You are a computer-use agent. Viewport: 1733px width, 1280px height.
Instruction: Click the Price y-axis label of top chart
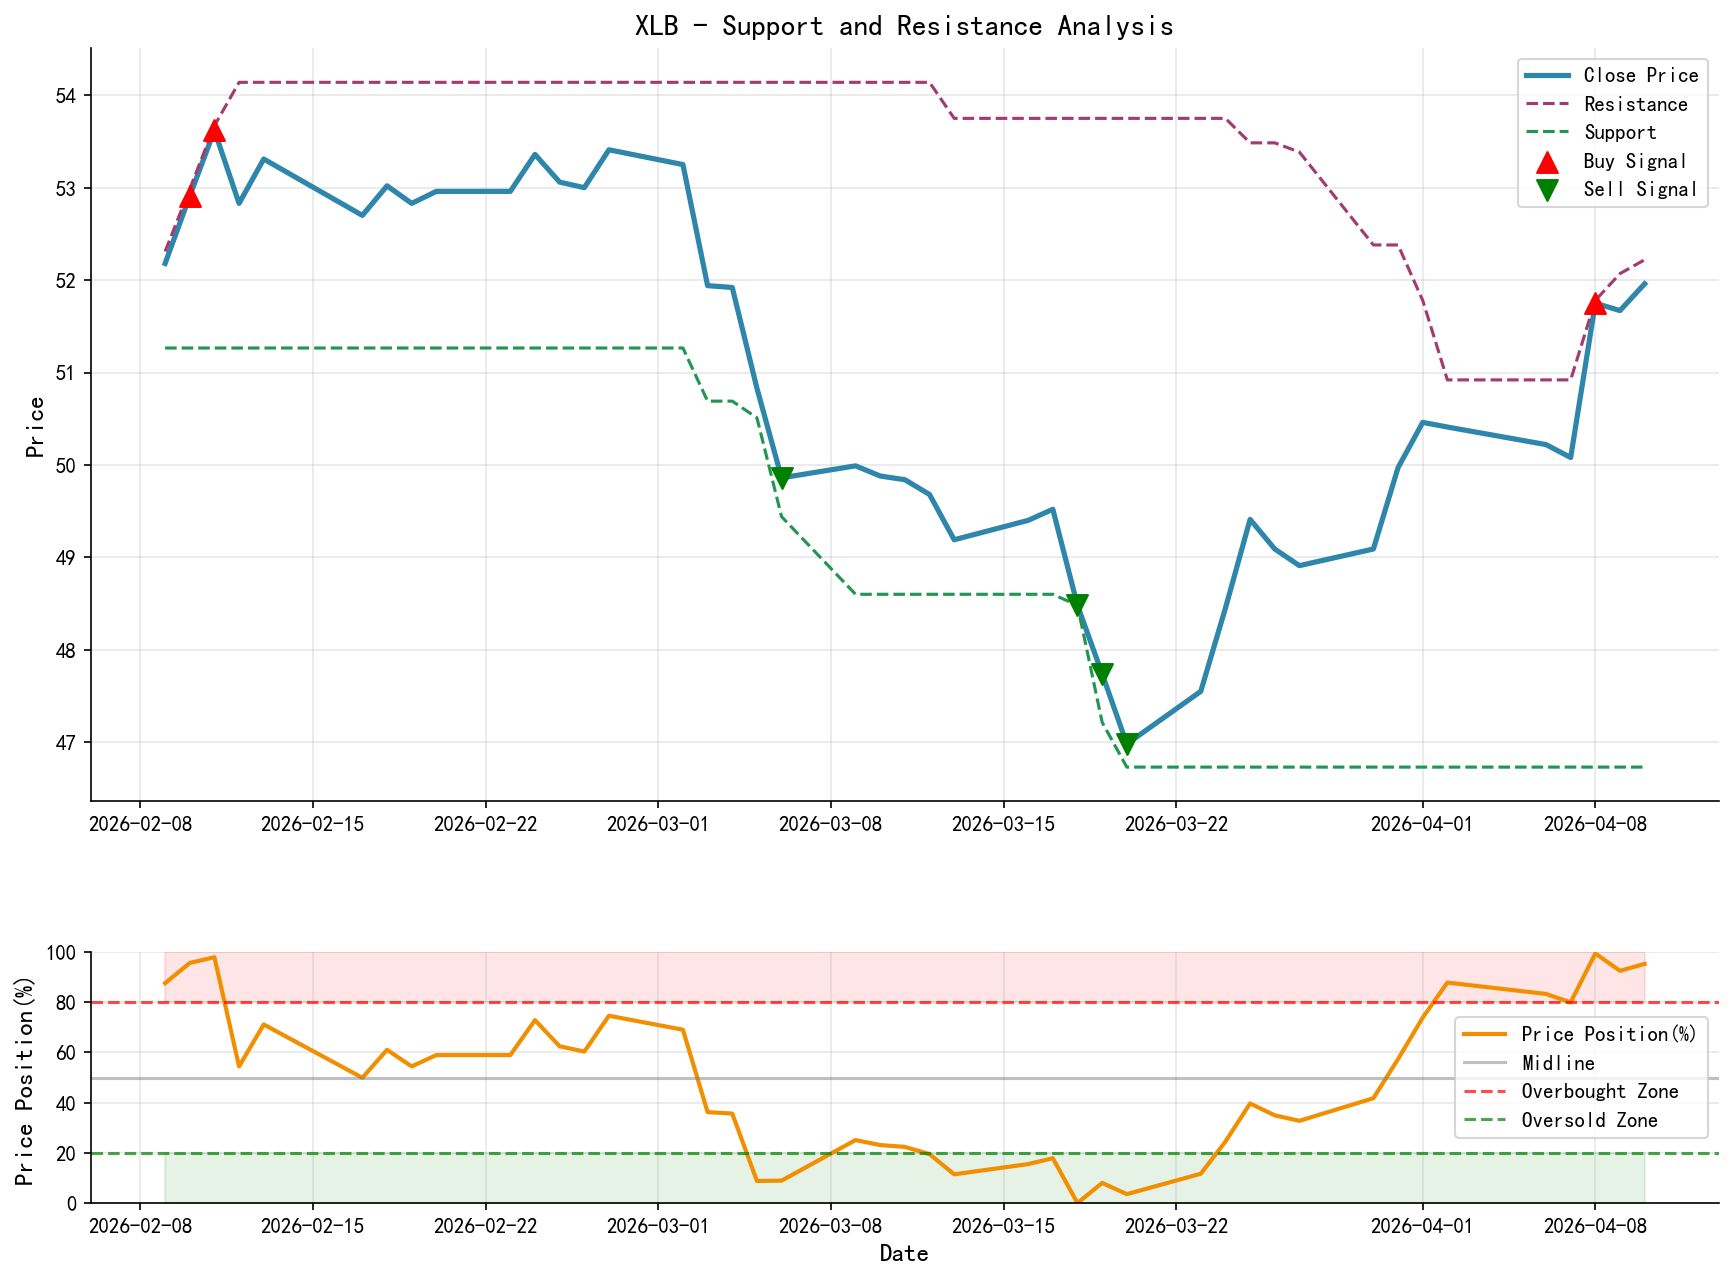pyautogui.click(x=36, y=427)
